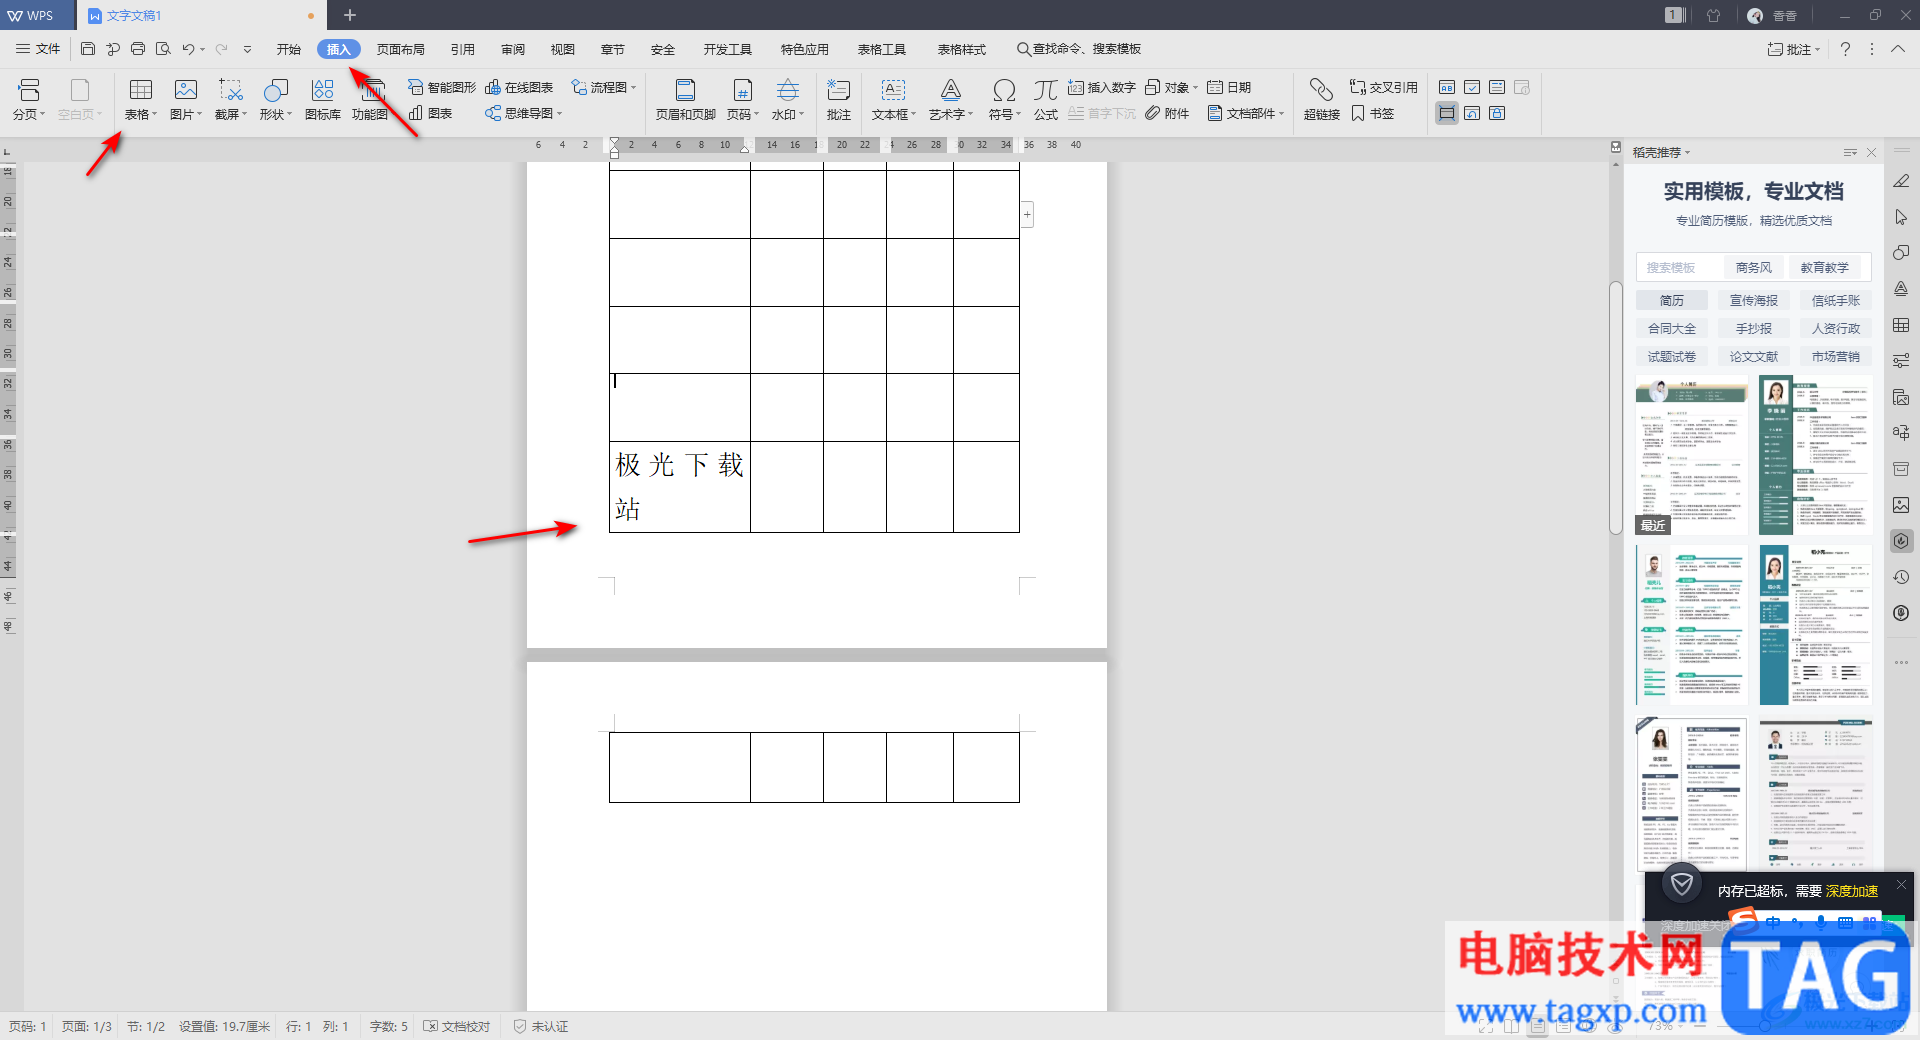Choose the 合同大全 template category
Viewport: 1920px width, 1040px height.
click(x=1672, y=328)
